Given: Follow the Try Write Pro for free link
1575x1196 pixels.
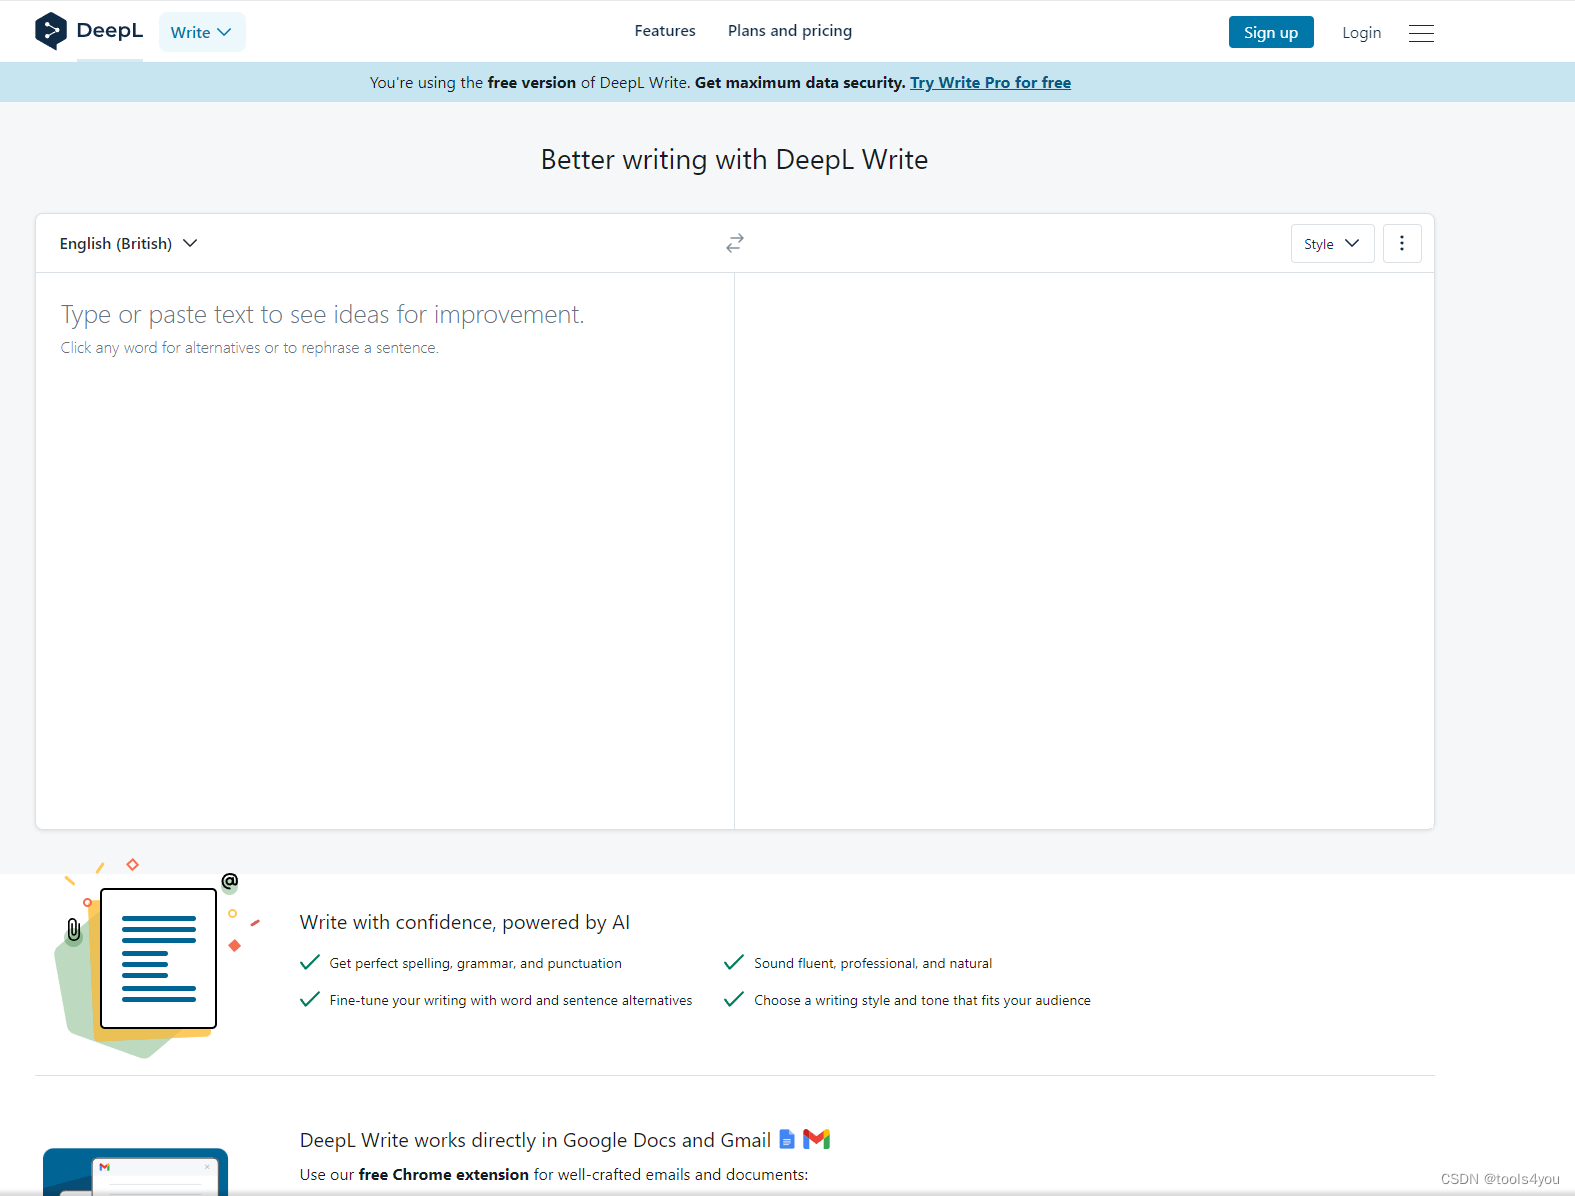Looking at the screenshot, I should (990, 82).
